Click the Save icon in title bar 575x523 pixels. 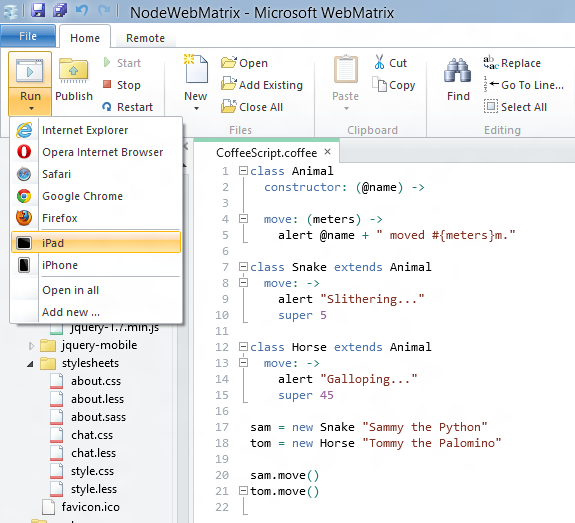click(38, 10)
